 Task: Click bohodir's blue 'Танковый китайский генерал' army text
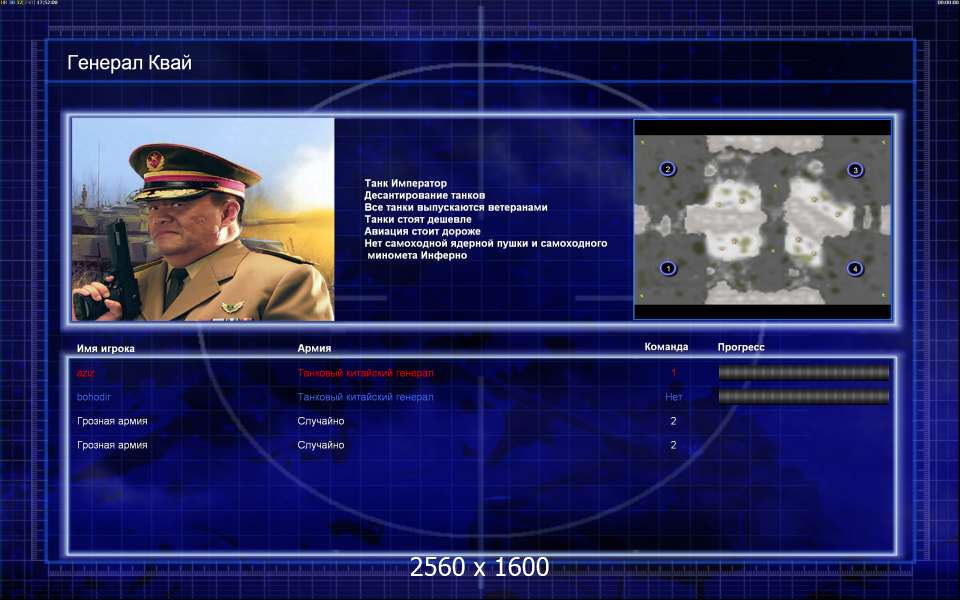pyautogui.click(x=366, y=397)
